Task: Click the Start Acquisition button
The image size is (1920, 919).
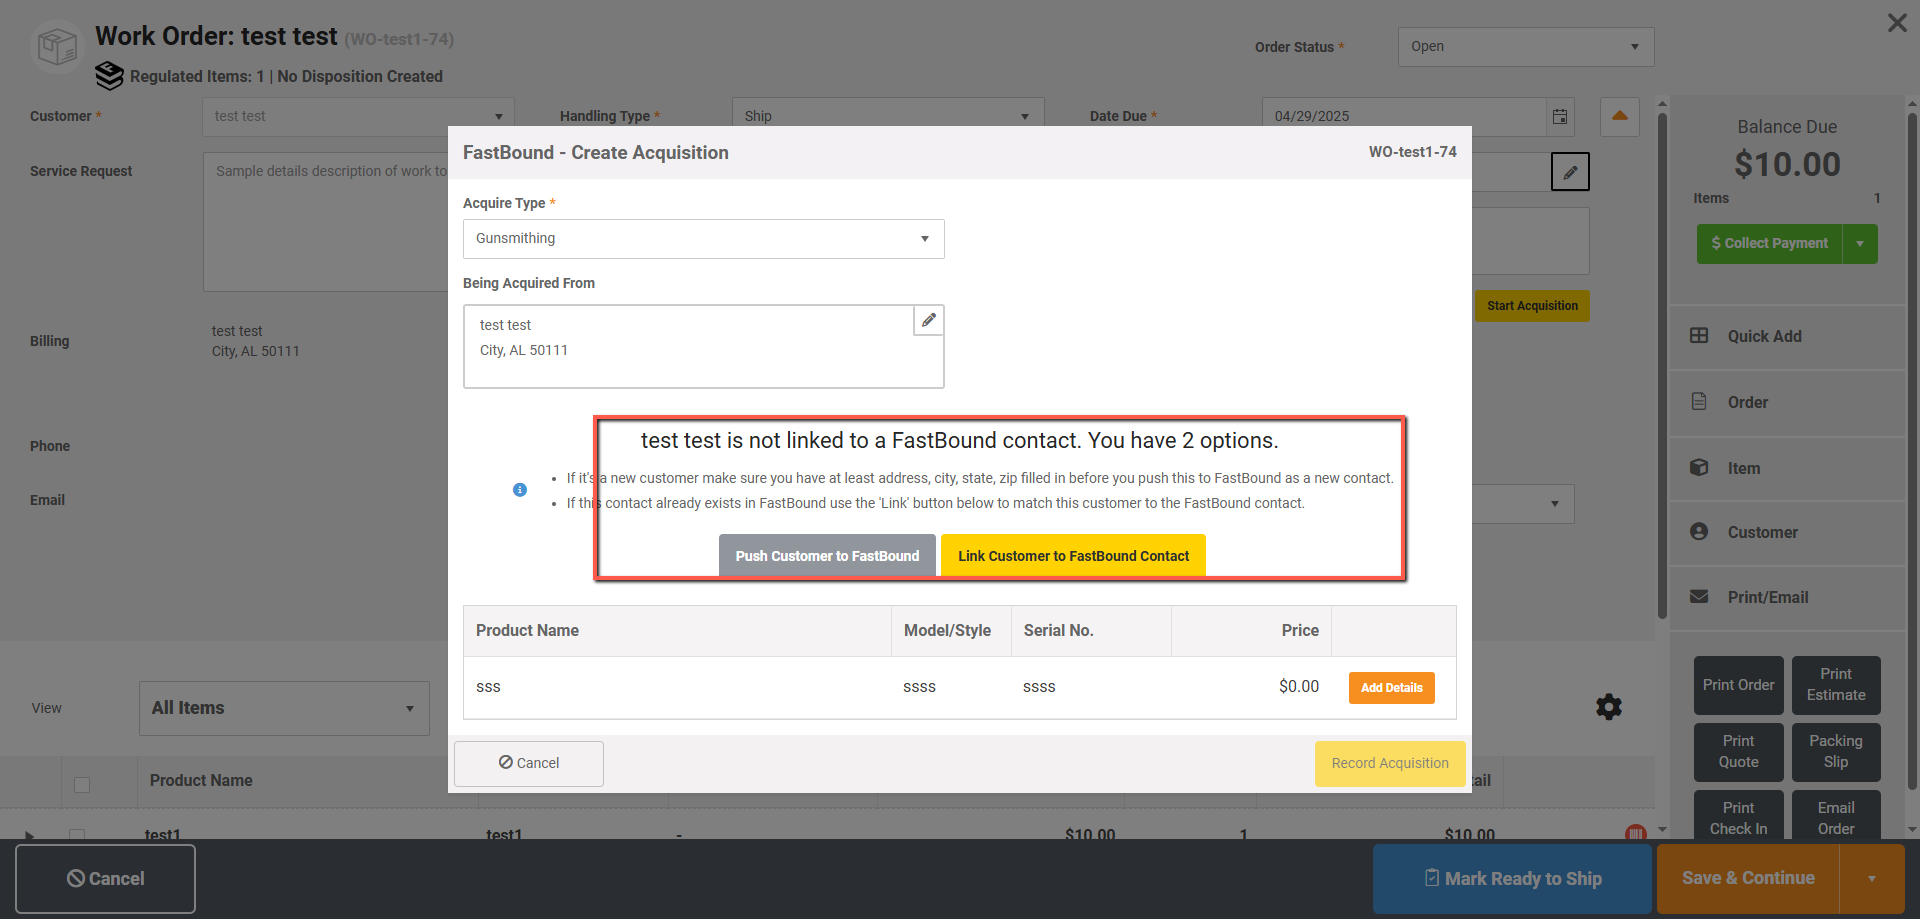Action: (1532, 306)
